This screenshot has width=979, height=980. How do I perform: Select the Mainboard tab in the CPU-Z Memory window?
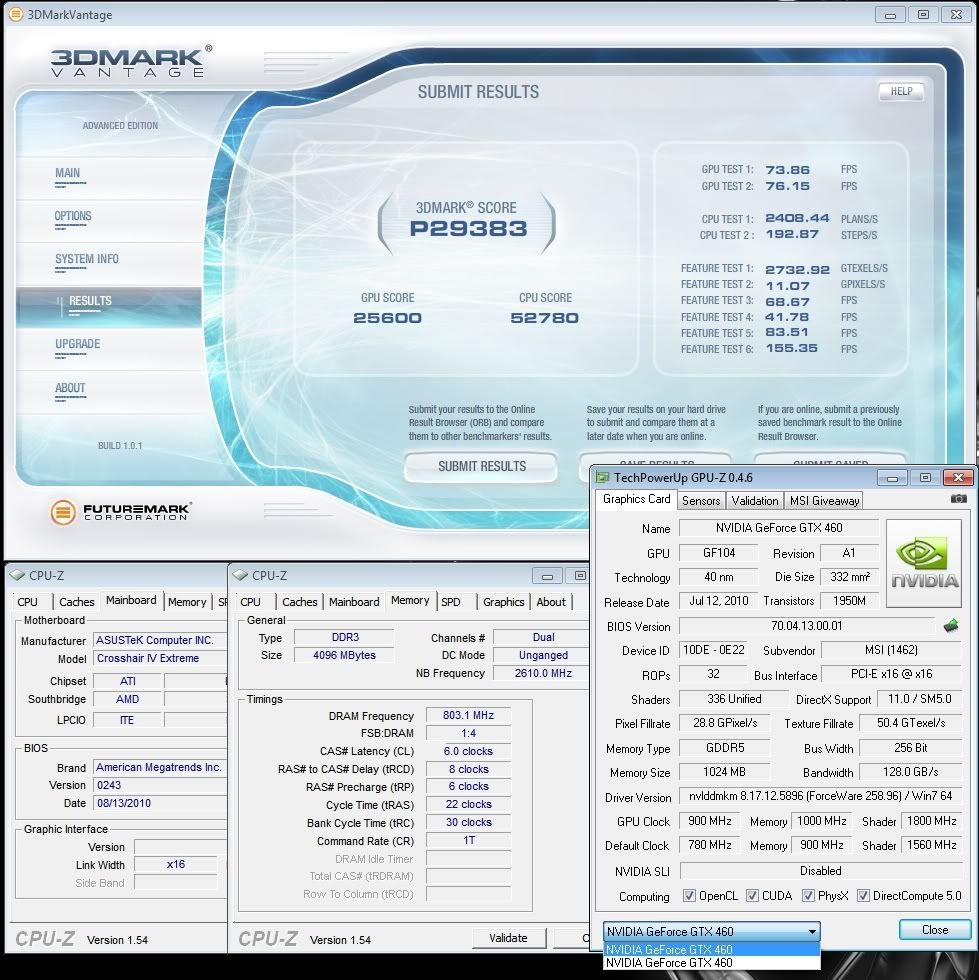click(x=354, y=602)
